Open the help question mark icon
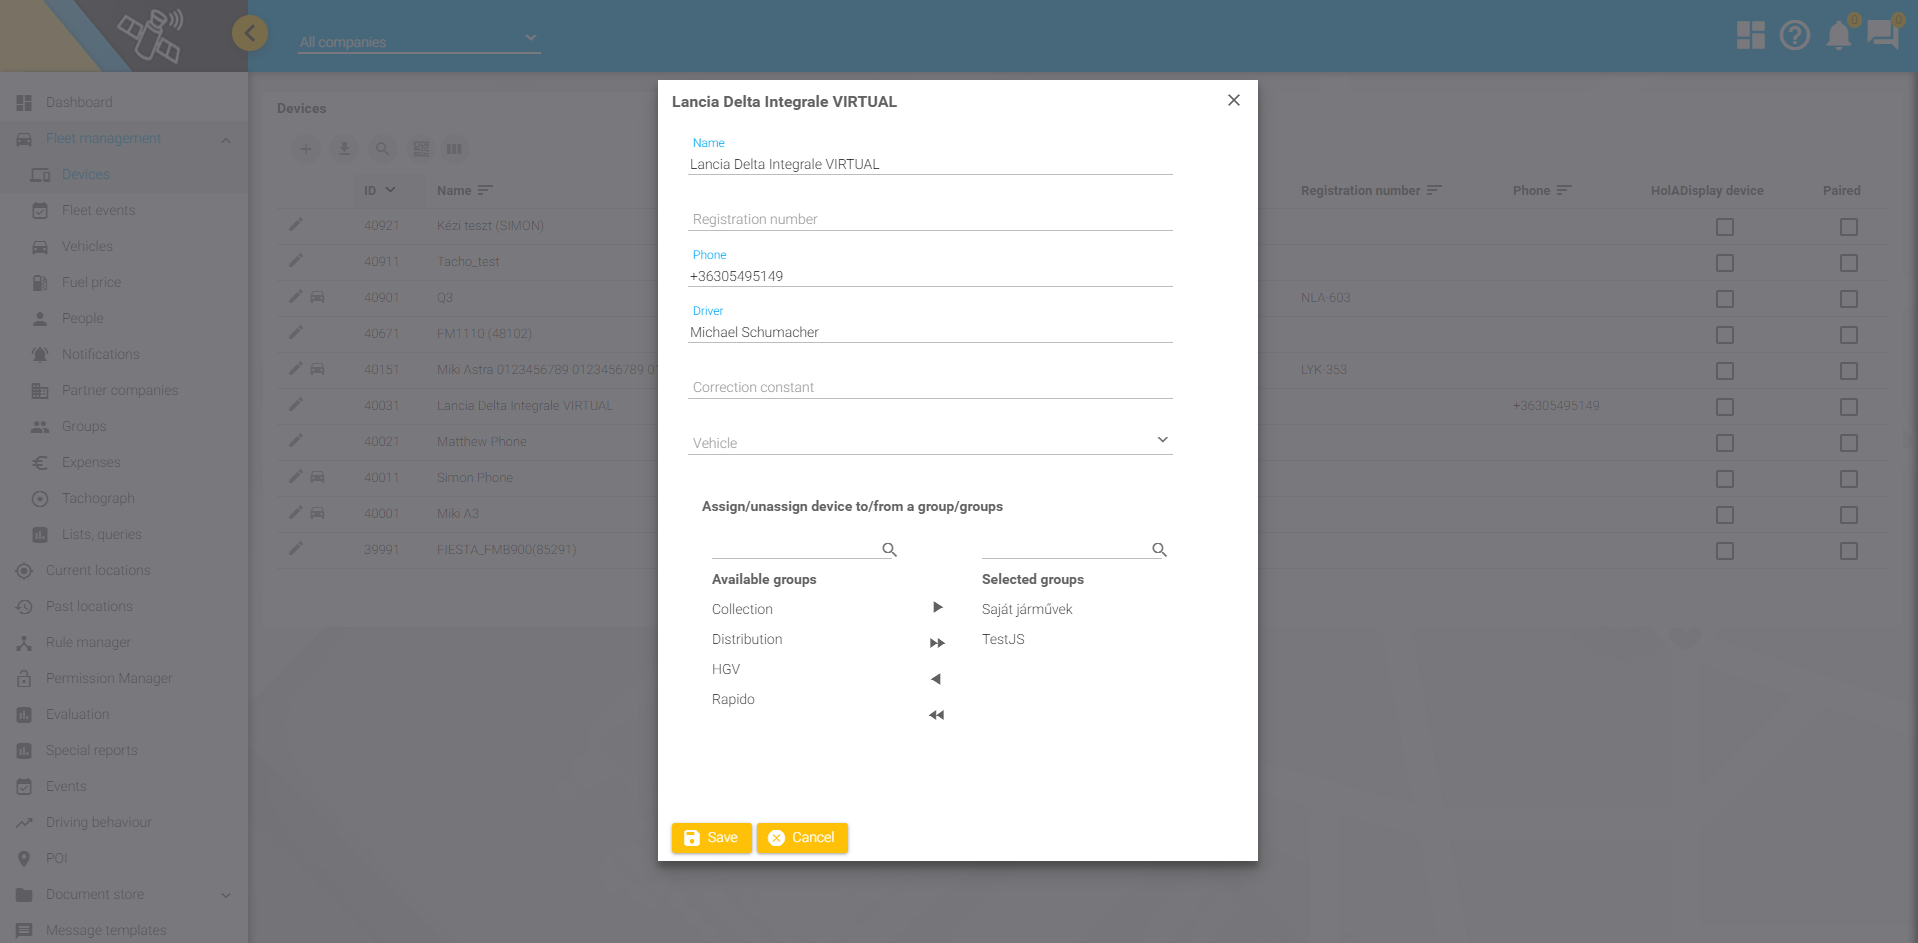Viewport: 1918px width, 943px height. (x=1795, y=36)
